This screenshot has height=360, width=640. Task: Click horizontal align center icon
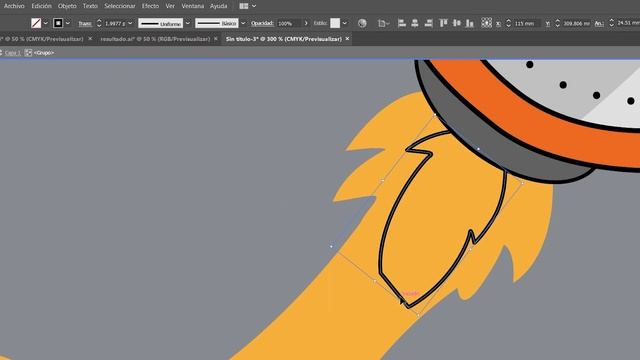tap(415, 23)
